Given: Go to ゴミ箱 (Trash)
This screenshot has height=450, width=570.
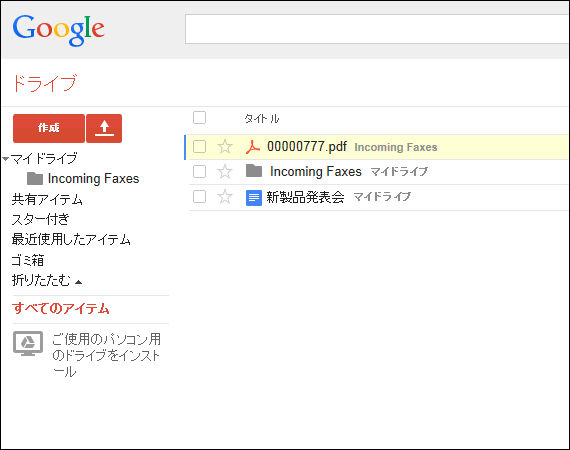Looking at the screenshot, I should (28, 260).
